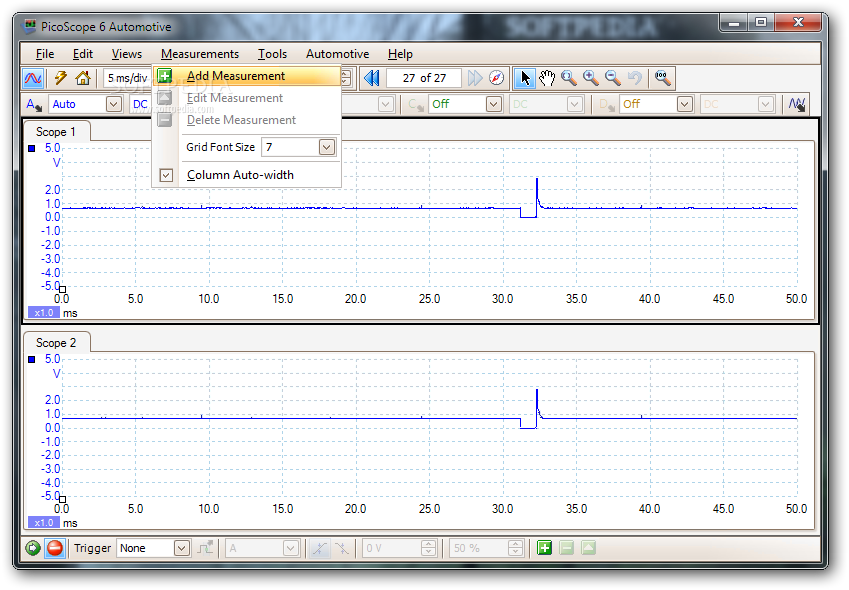The height and width of the screenshot is (590, 849).
Task: Click the Measurements menu title
Action: pyautogui.click(x=200, y=54)
